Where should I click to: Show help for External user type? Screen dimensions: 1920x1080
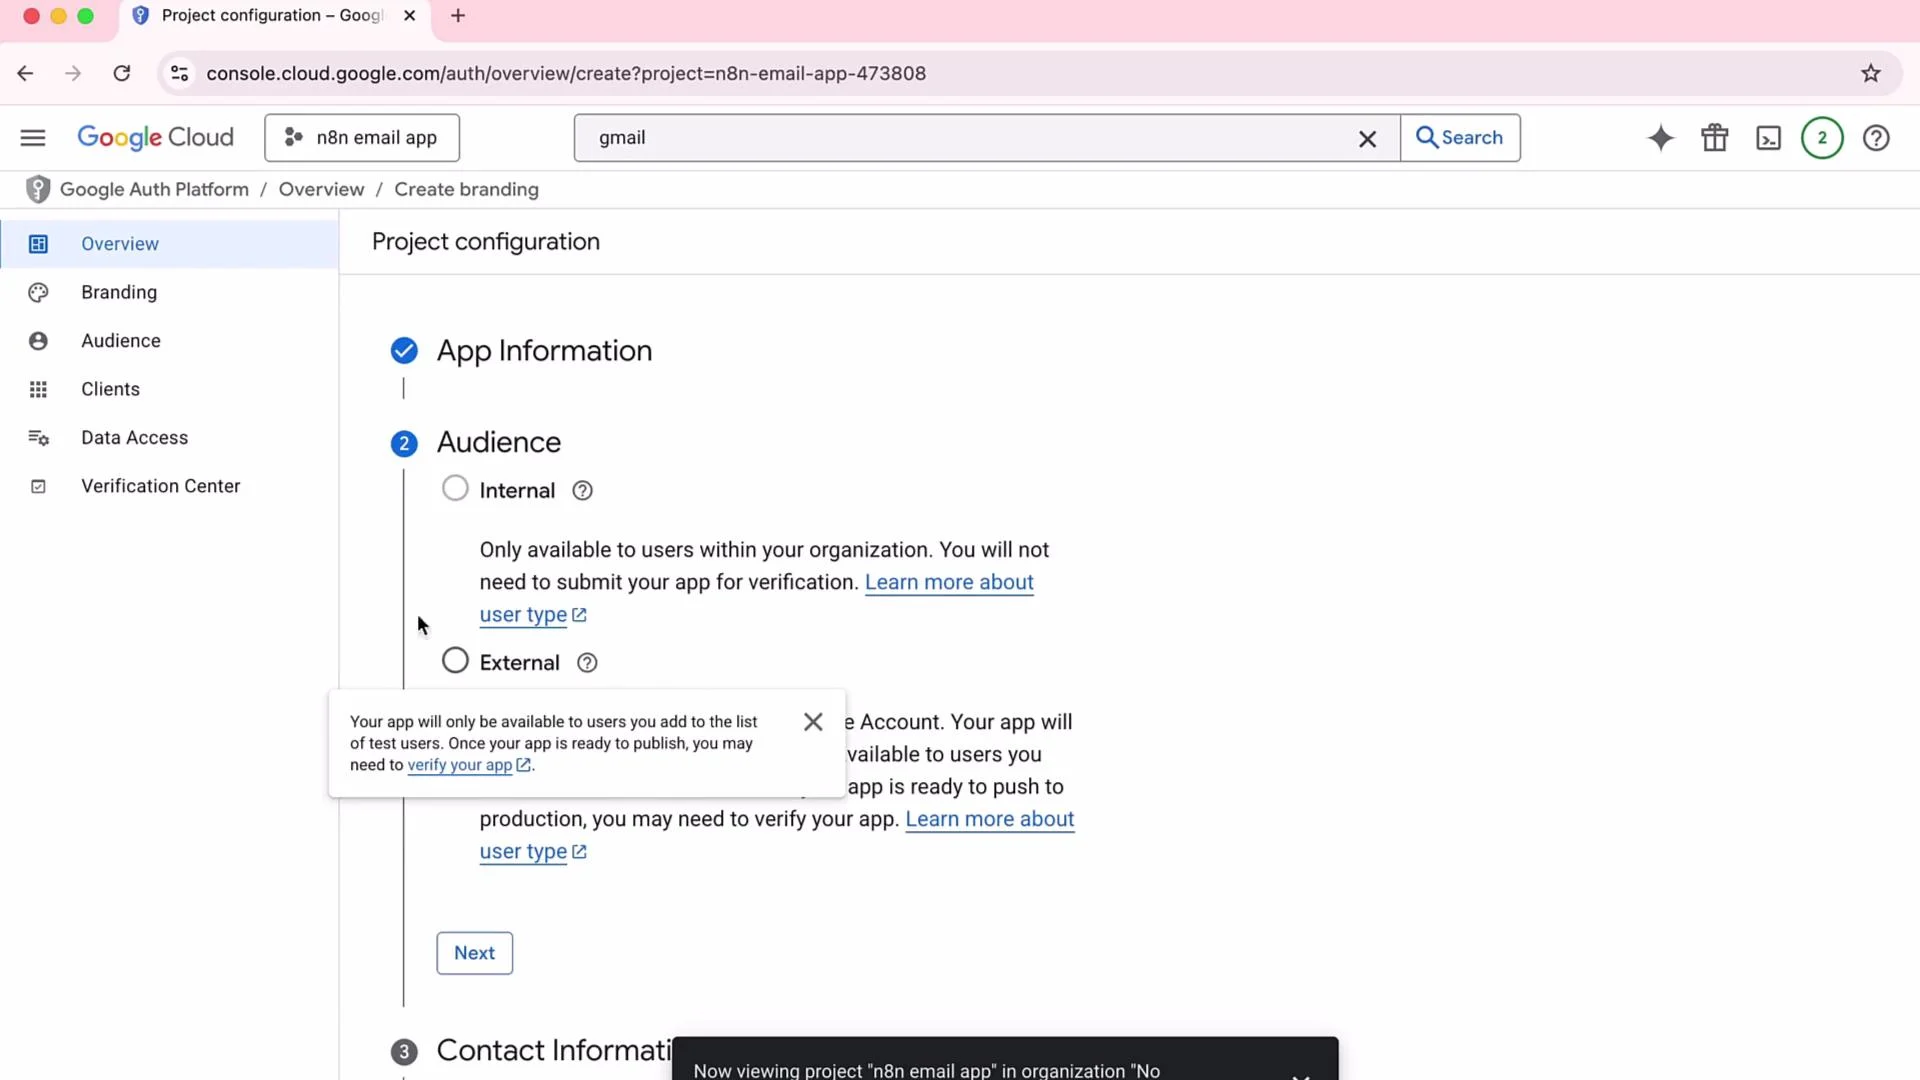coord(587,663)
